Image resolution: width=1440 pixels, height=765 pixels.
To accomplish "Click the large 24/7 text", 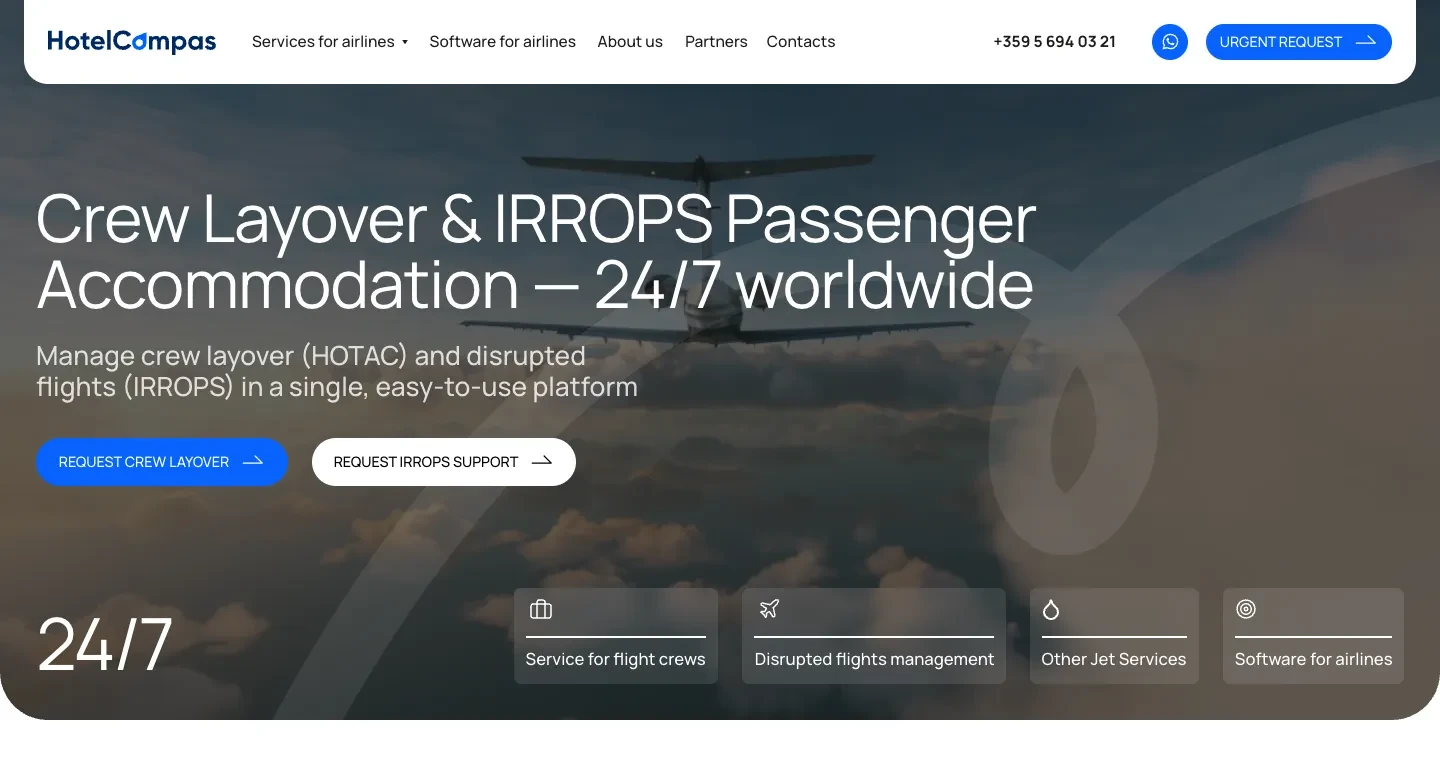I will click(x=105, y=645).
